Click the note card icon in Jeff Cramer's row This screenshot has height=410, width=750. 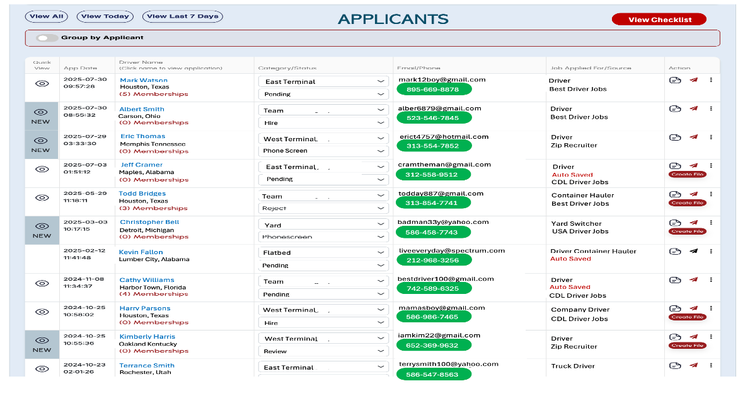tap(674, 166)
